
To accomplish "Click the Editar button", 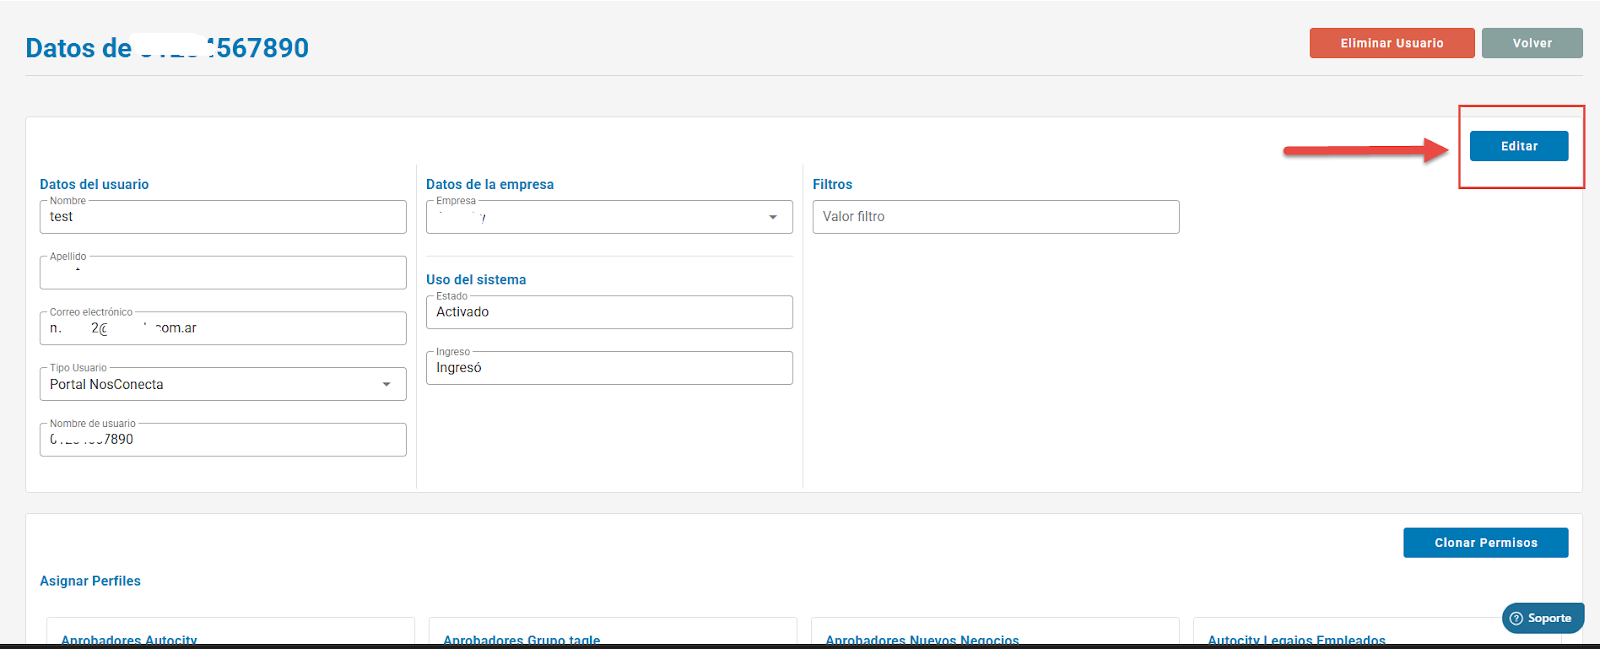I will [x=1519, y=146].
